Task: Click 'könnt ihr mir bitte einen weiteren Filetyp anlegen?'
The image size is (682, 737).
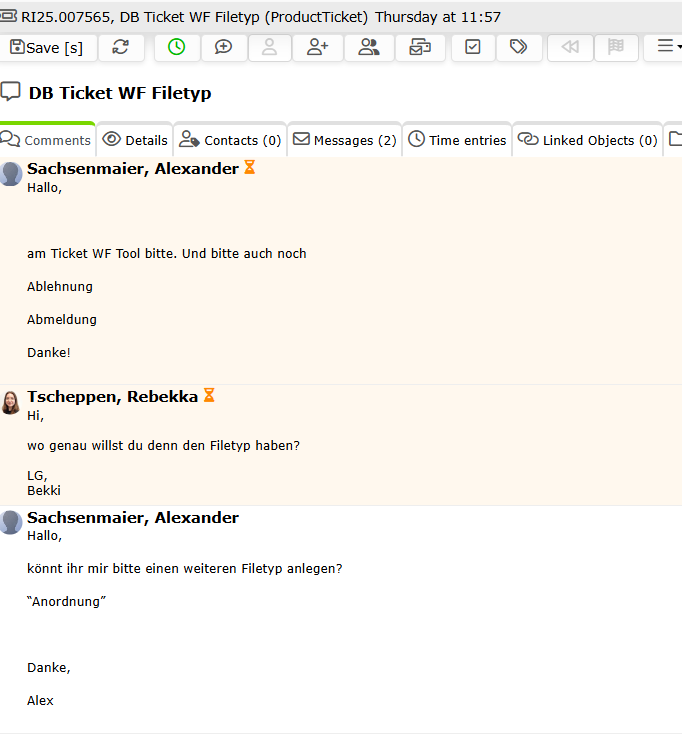Action: click(185, 569)
